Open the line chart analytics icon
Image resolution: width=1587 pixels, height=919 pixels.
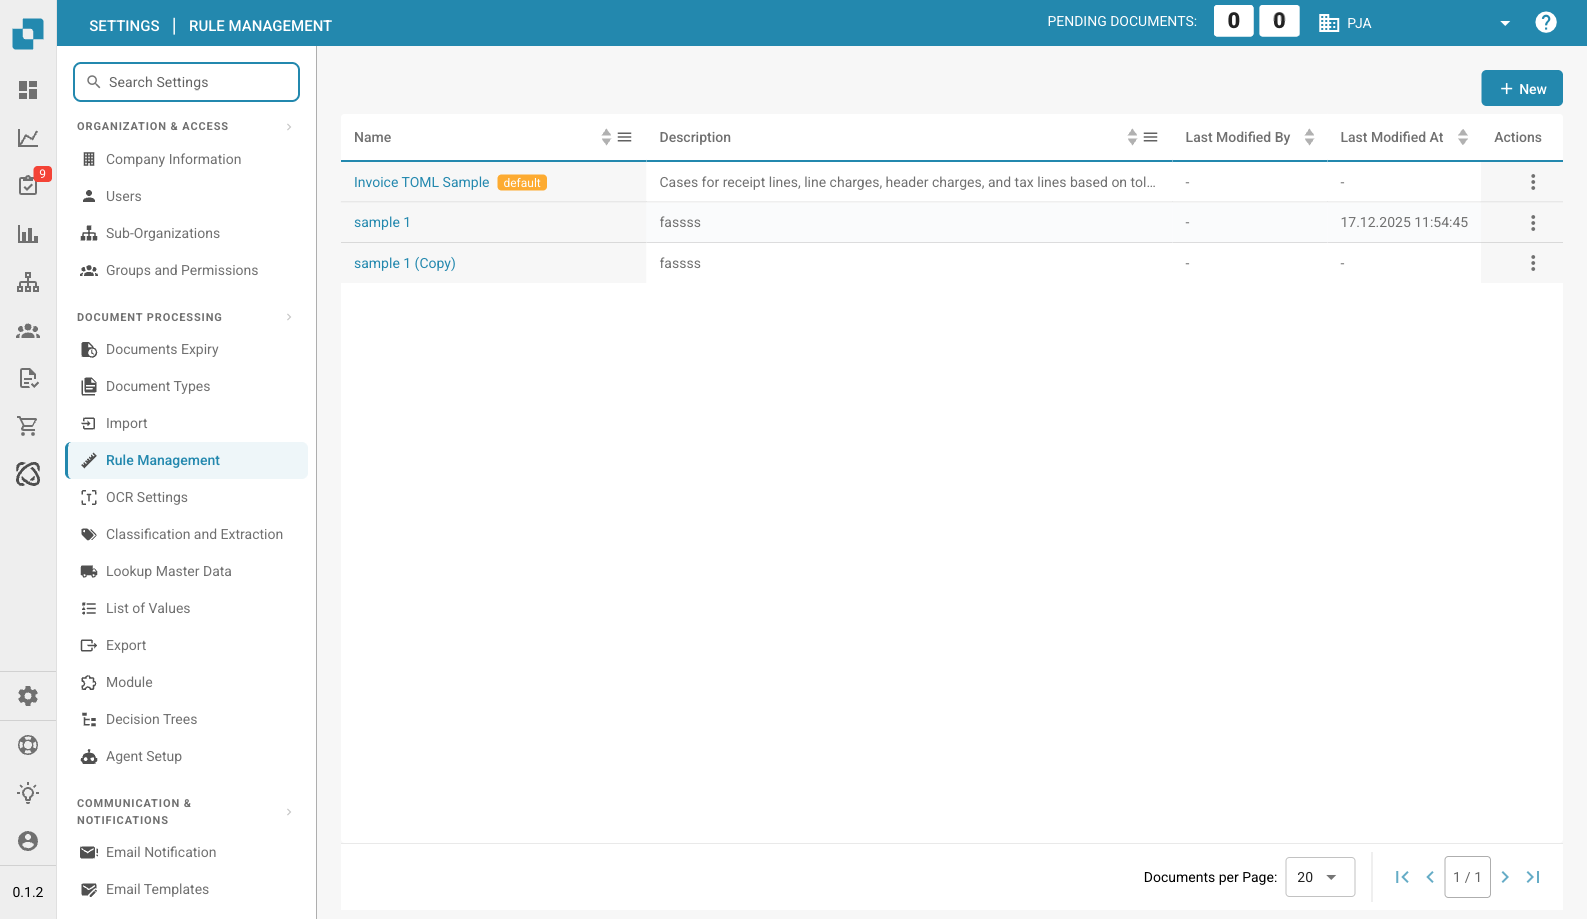(x=28, y=138)
